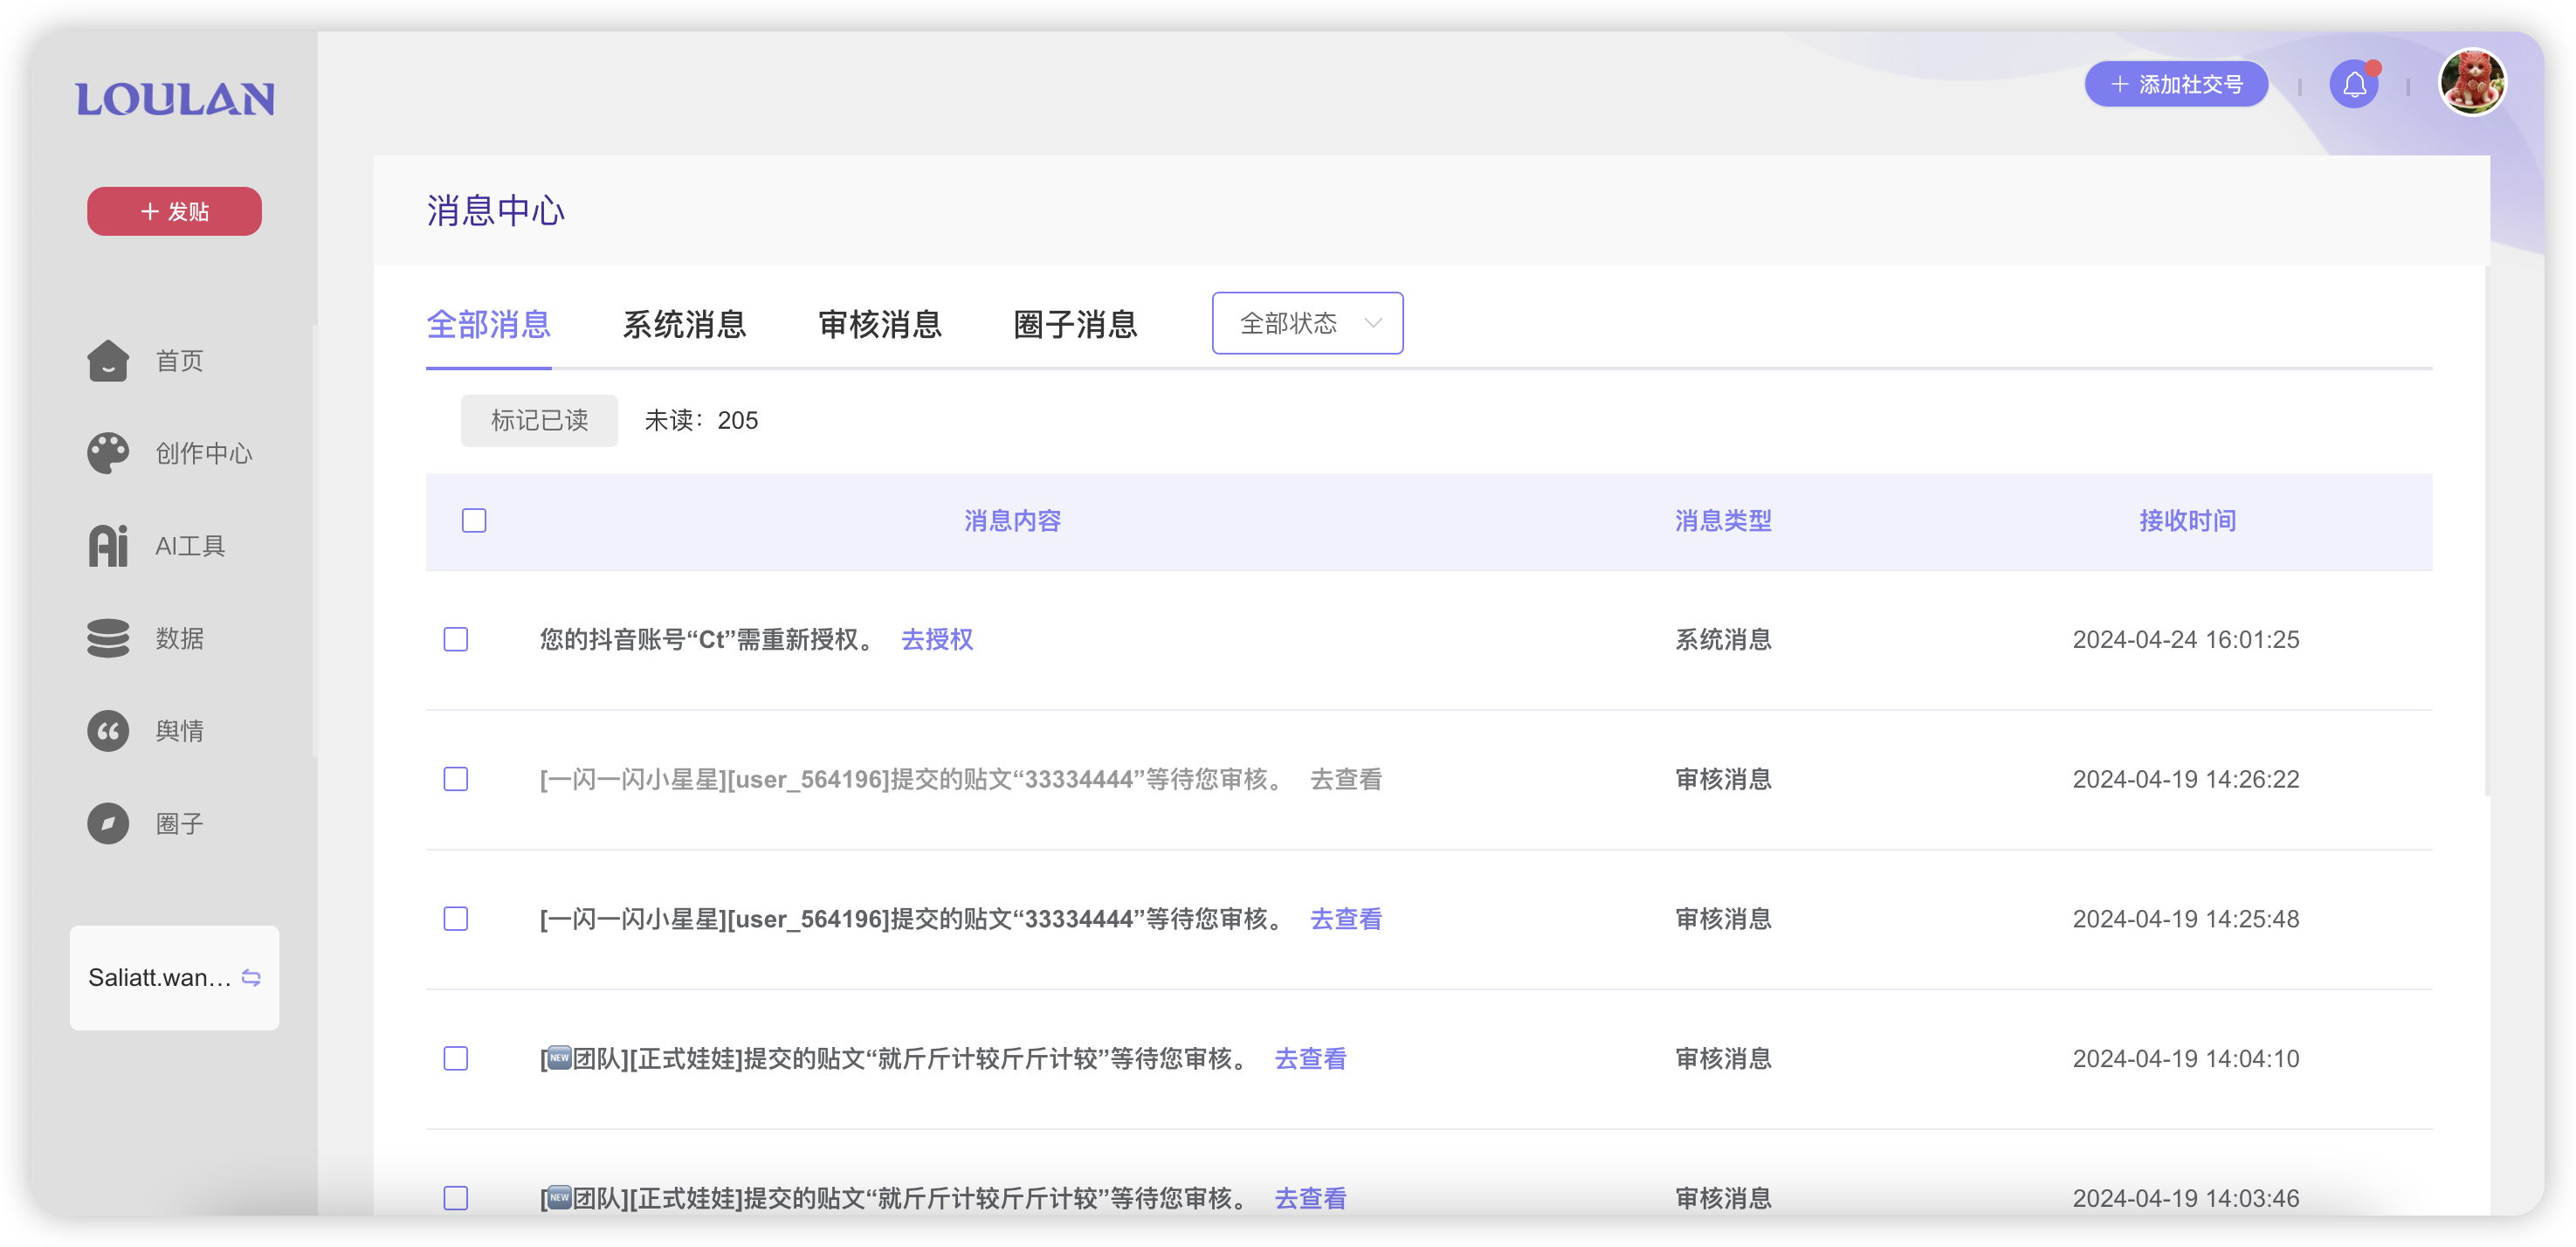Open 舆情 in the sidebar
The image size is (2576, 1247).
[x=180, y=731]
